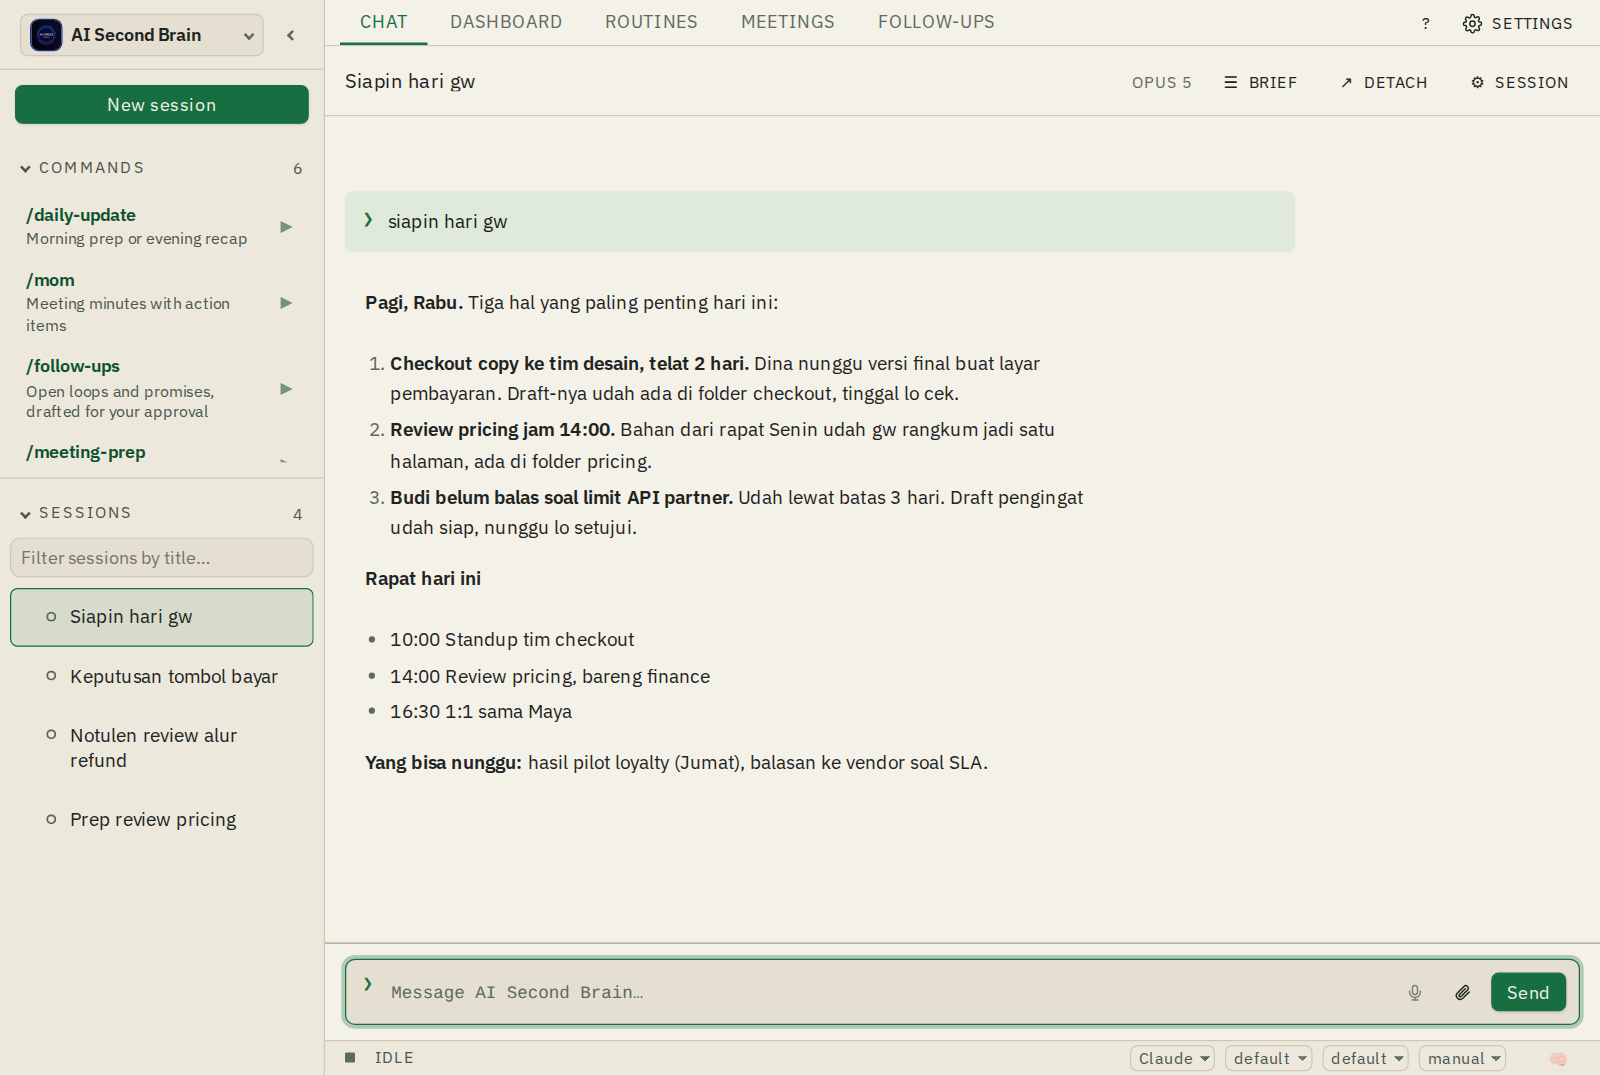The image size is (1600, 1075).
Task: Open the help question mark
Action: [x=1426, y=23]
